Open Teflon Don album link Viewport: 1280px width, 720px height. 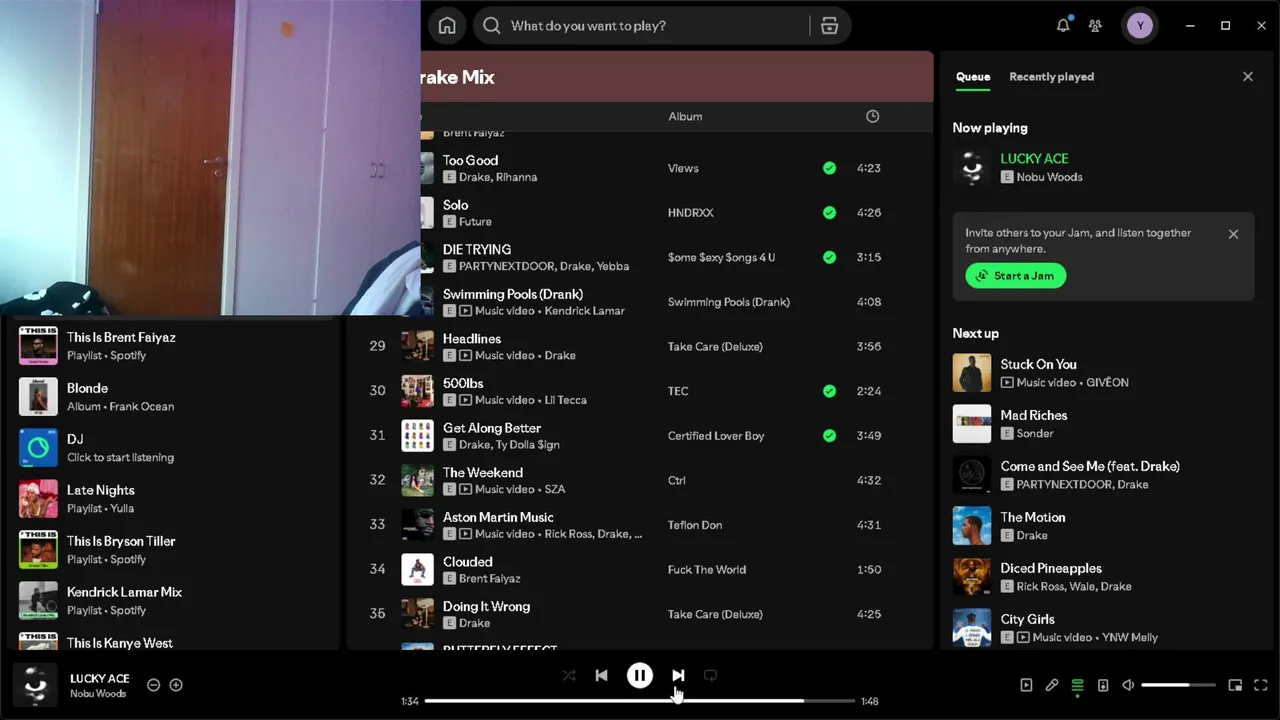[695, 525]
